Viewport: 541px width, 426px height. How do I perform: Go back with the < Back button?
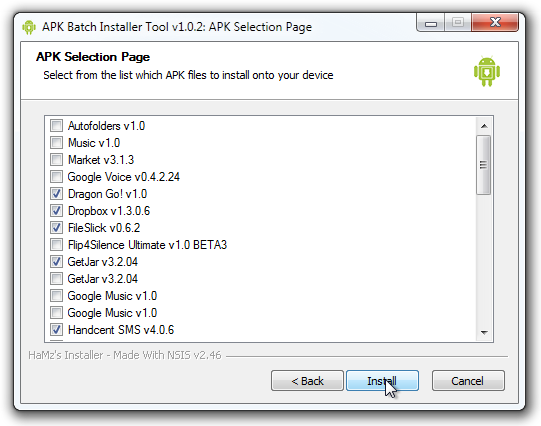307,381
